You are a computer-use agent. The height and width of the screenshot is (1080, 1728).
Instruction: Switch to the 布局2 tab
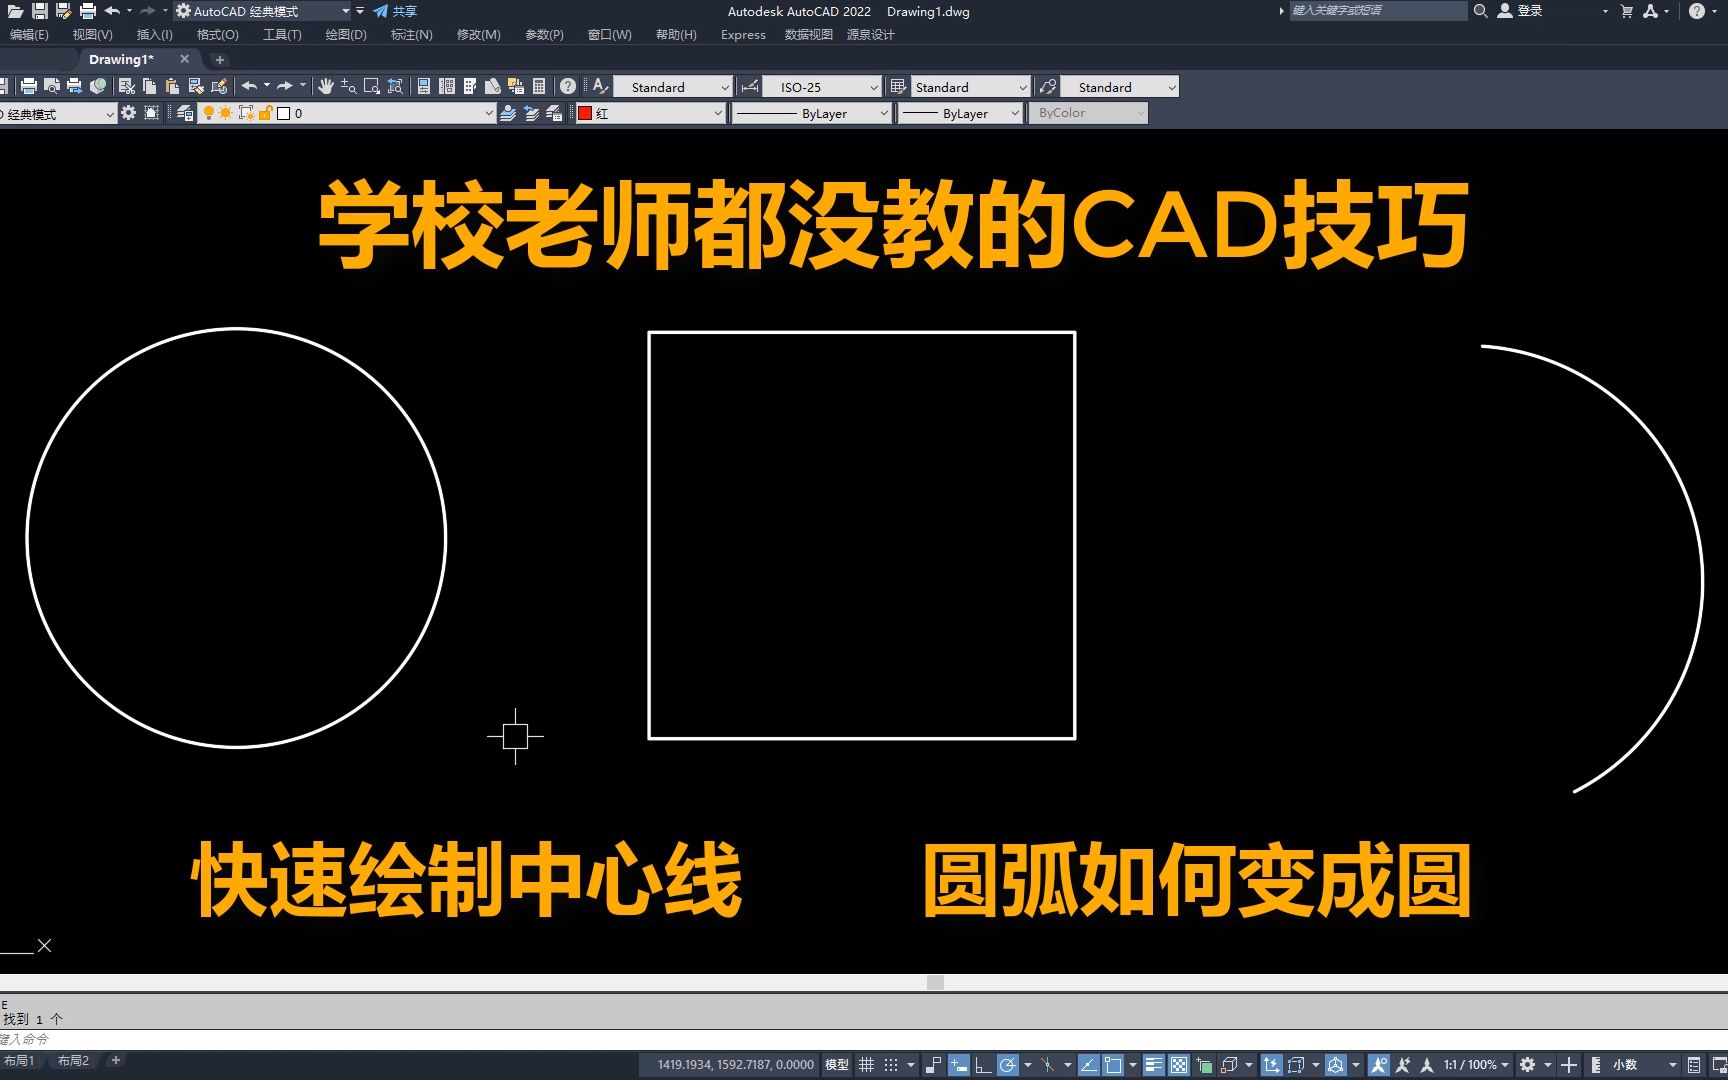click(73, 1059)
